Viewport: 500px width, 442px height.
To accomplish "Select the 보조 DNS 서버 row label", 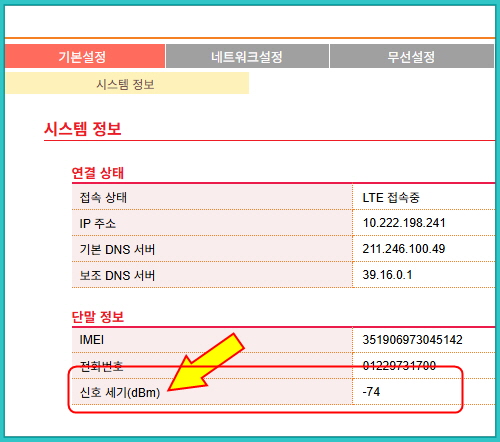I will point(117,275).
